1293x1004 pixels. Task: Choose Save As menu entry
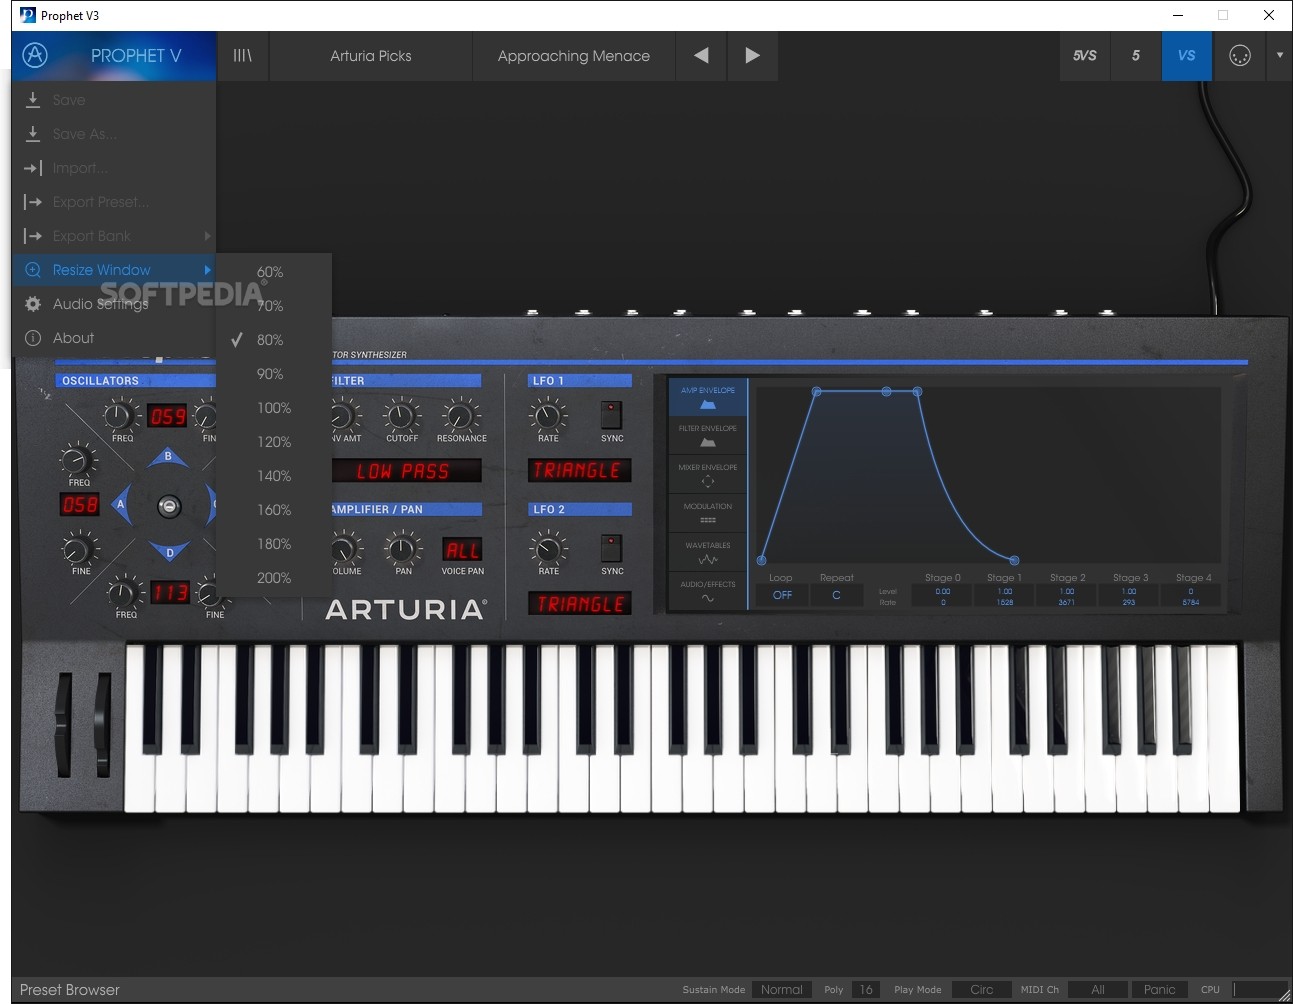(x=114, y=134)
